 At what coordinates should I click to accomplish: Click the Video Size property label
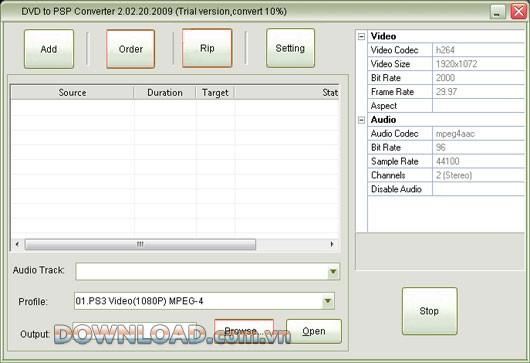pyautogui.click(x=390, y=64)
